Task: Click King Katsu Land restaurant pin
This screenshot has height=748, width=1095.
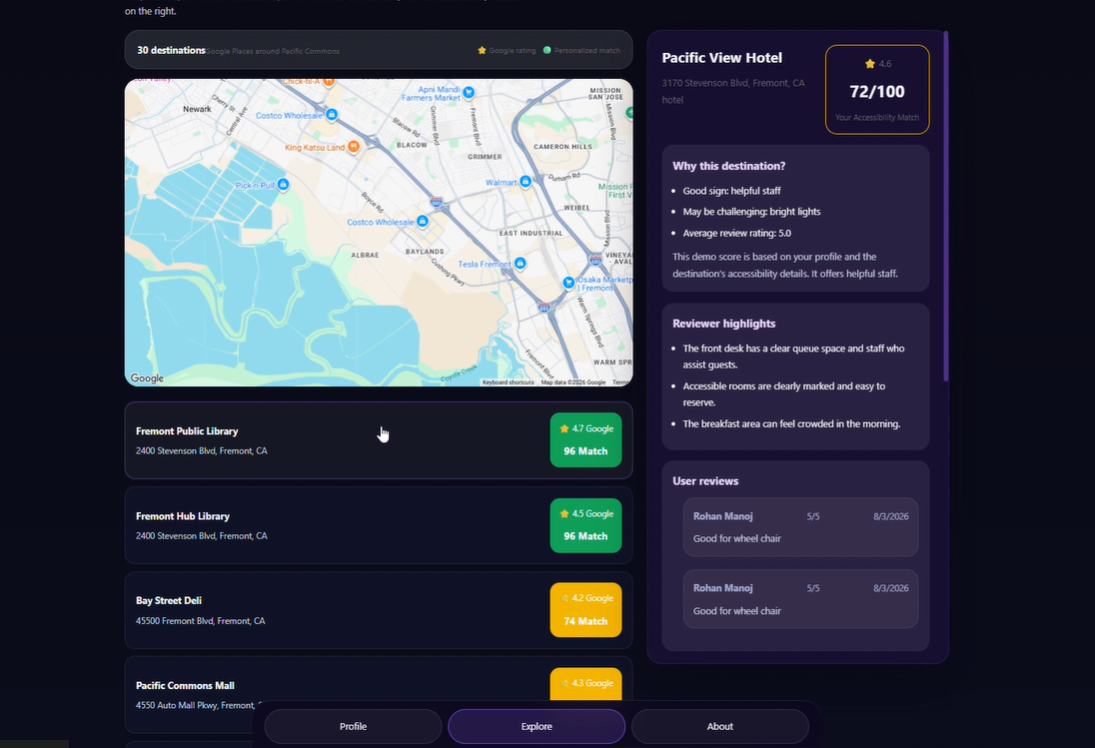Action: 354,146
